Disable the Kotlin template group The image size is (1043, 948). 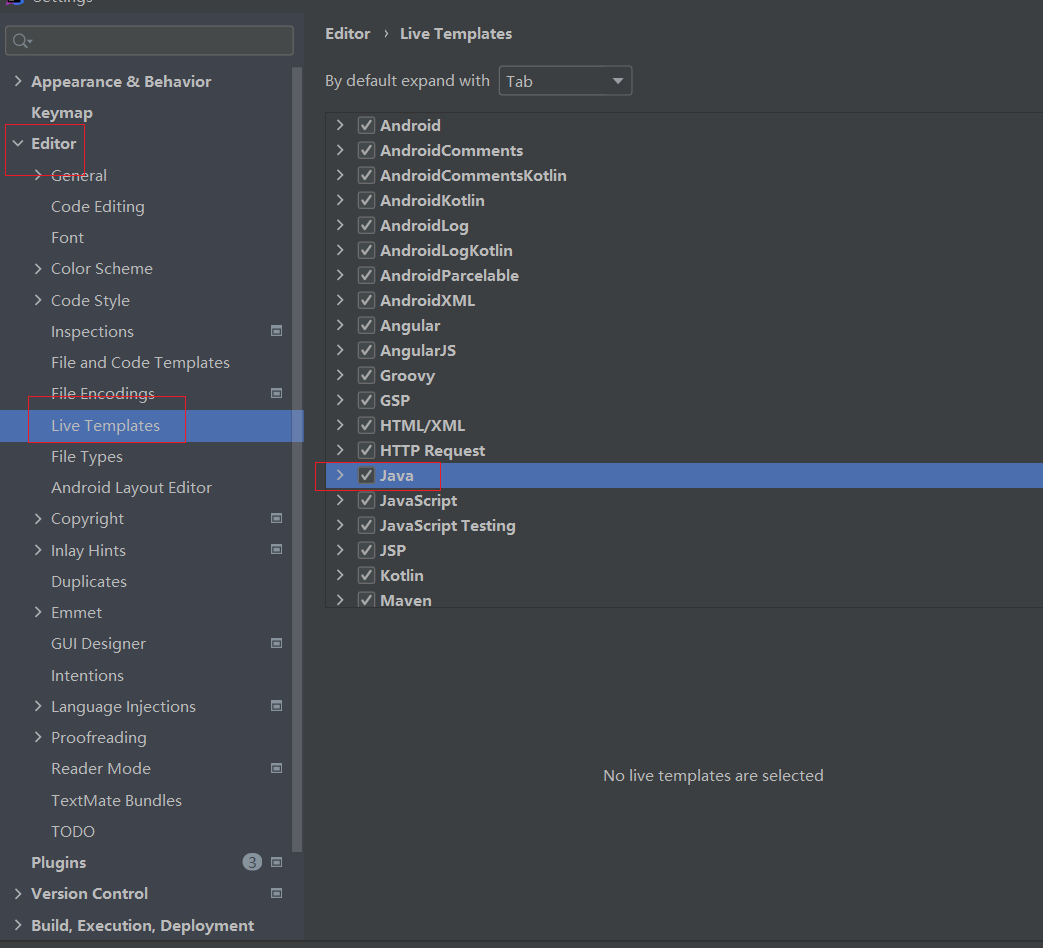click(x=366, y=575)
